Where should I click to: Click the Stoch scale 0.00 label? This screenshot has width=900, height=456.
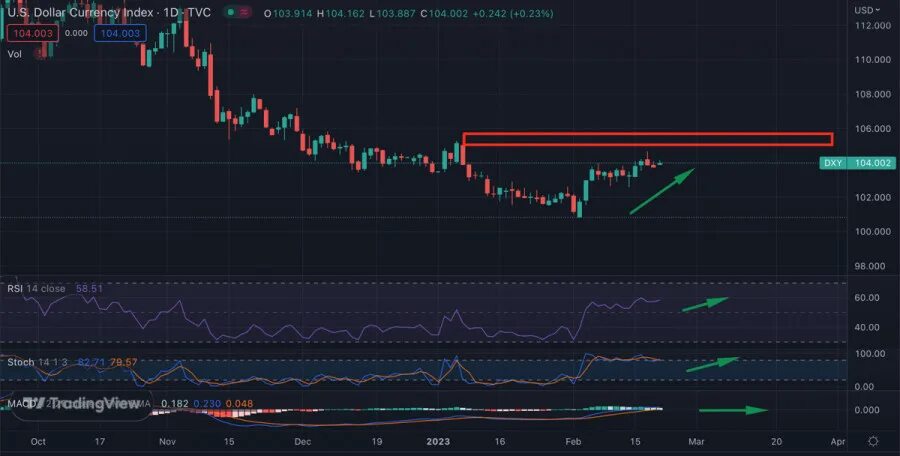pyautogui.click(x=864, y=387)
